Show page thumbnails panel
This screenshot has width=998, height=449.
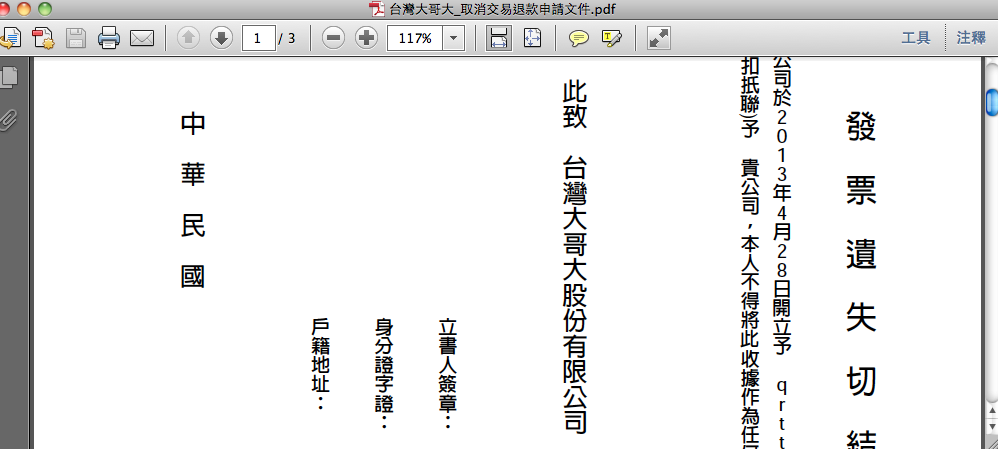click(10, 75)
